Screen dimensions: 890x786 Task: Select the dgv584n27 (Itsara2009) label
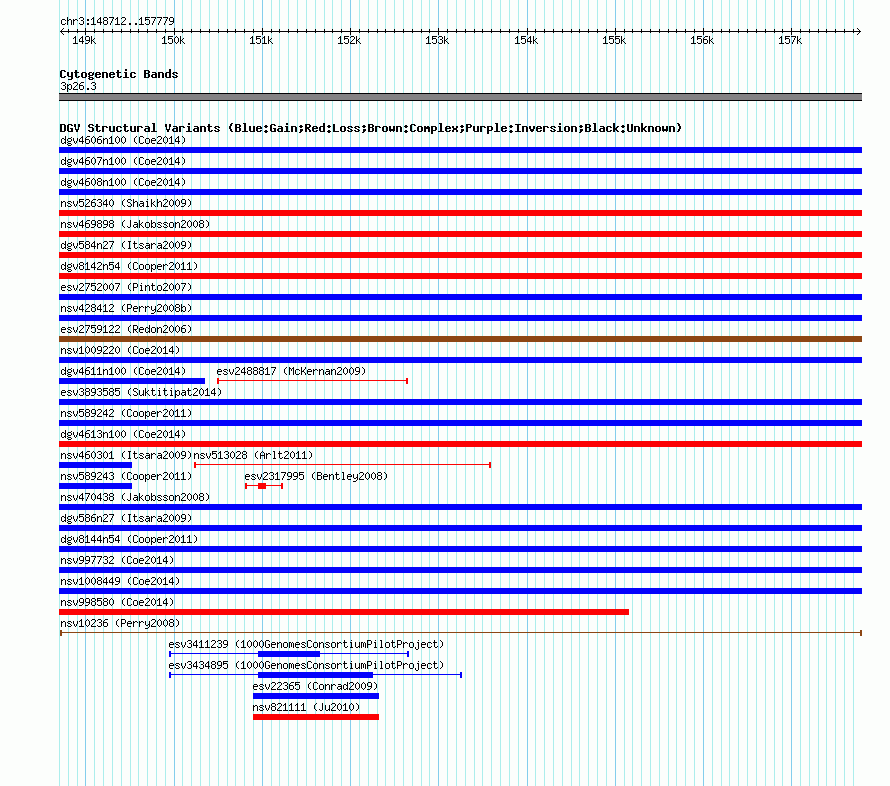point(126,245)
